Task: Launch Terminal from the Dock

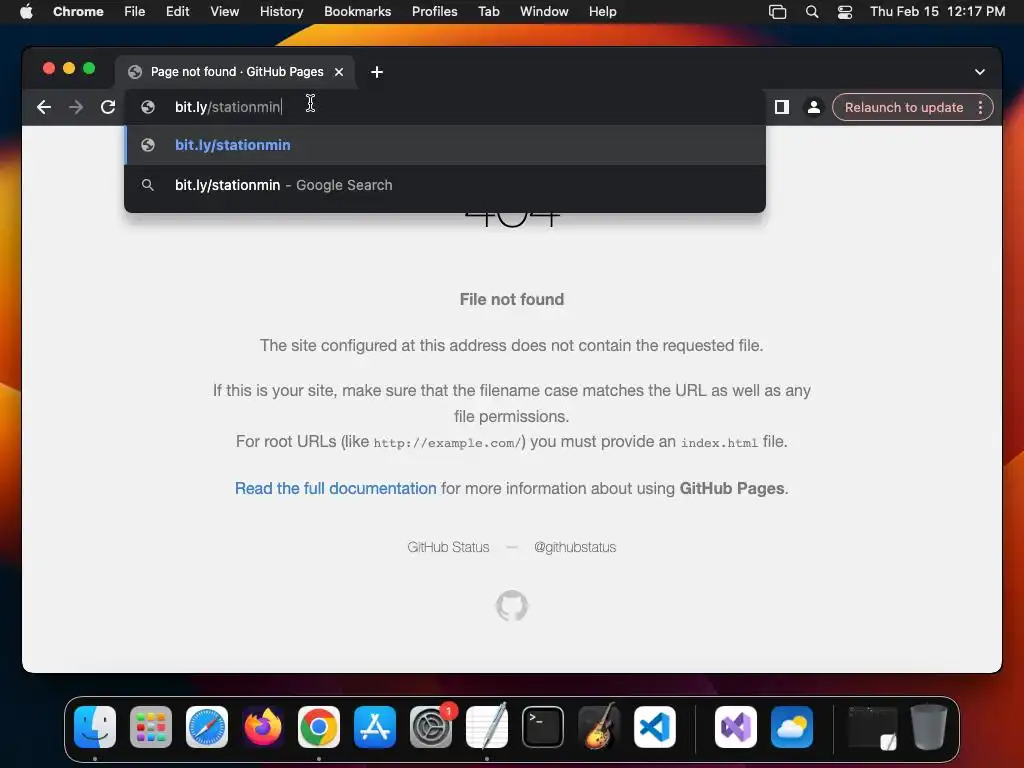Action: pos(543,727)
